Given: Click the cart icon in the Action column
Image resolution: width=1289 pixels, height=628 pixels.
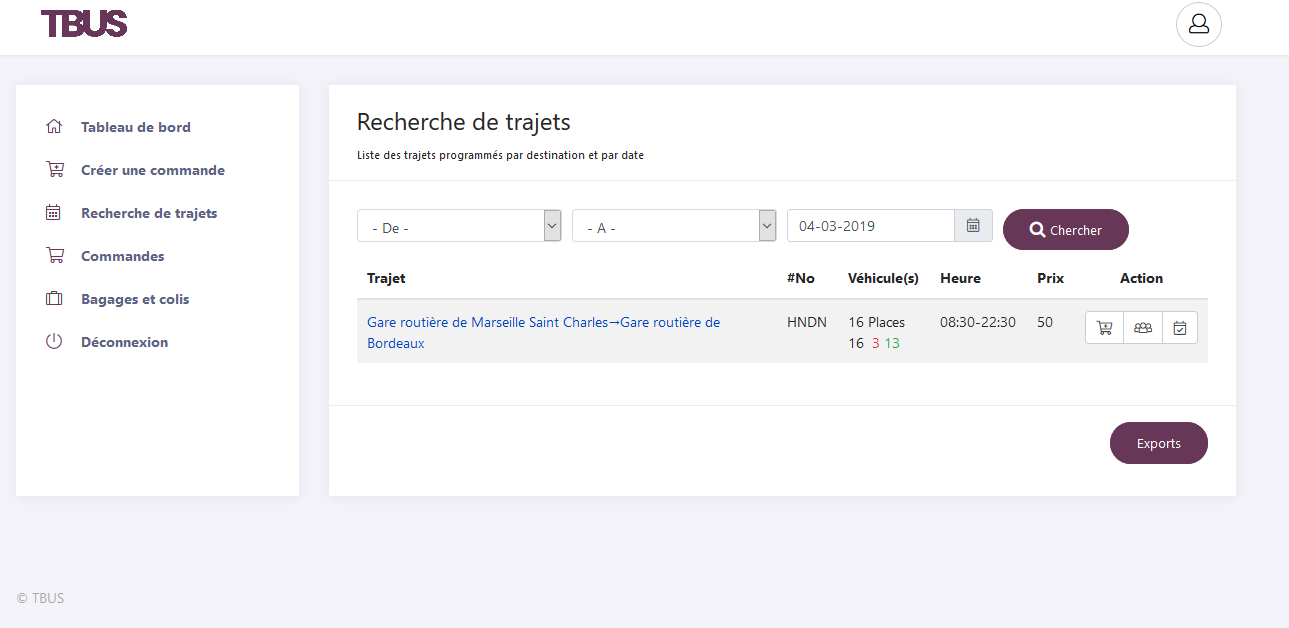Looking at the screenshot, I should point(1104,327).
